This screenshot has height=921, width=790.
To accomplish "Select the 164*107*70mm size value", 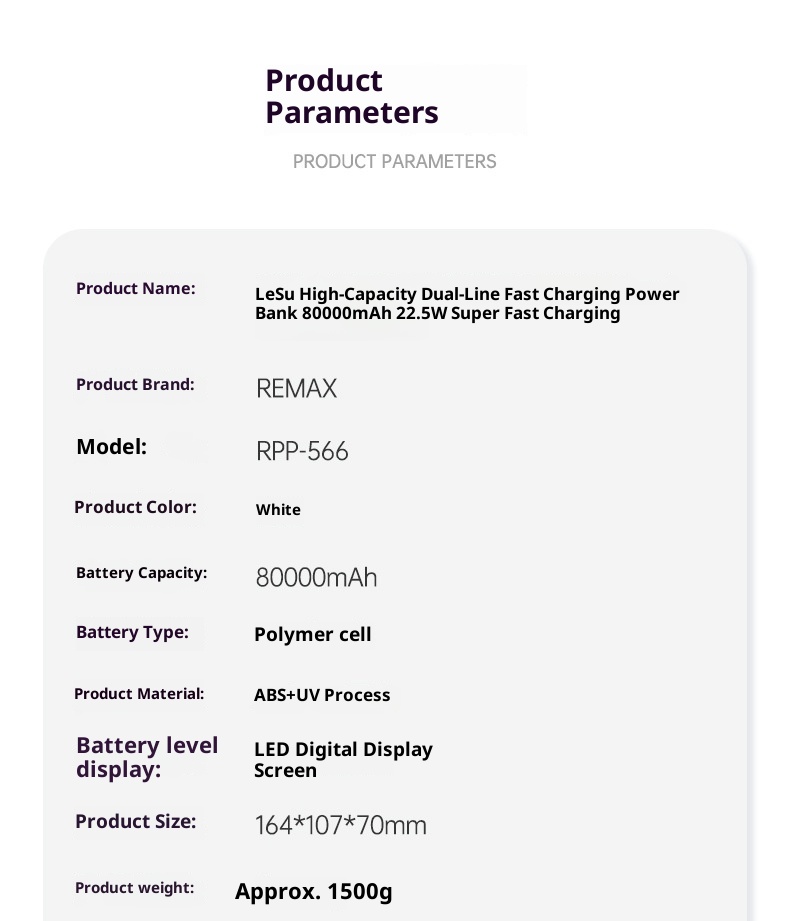I will (340, 826).
